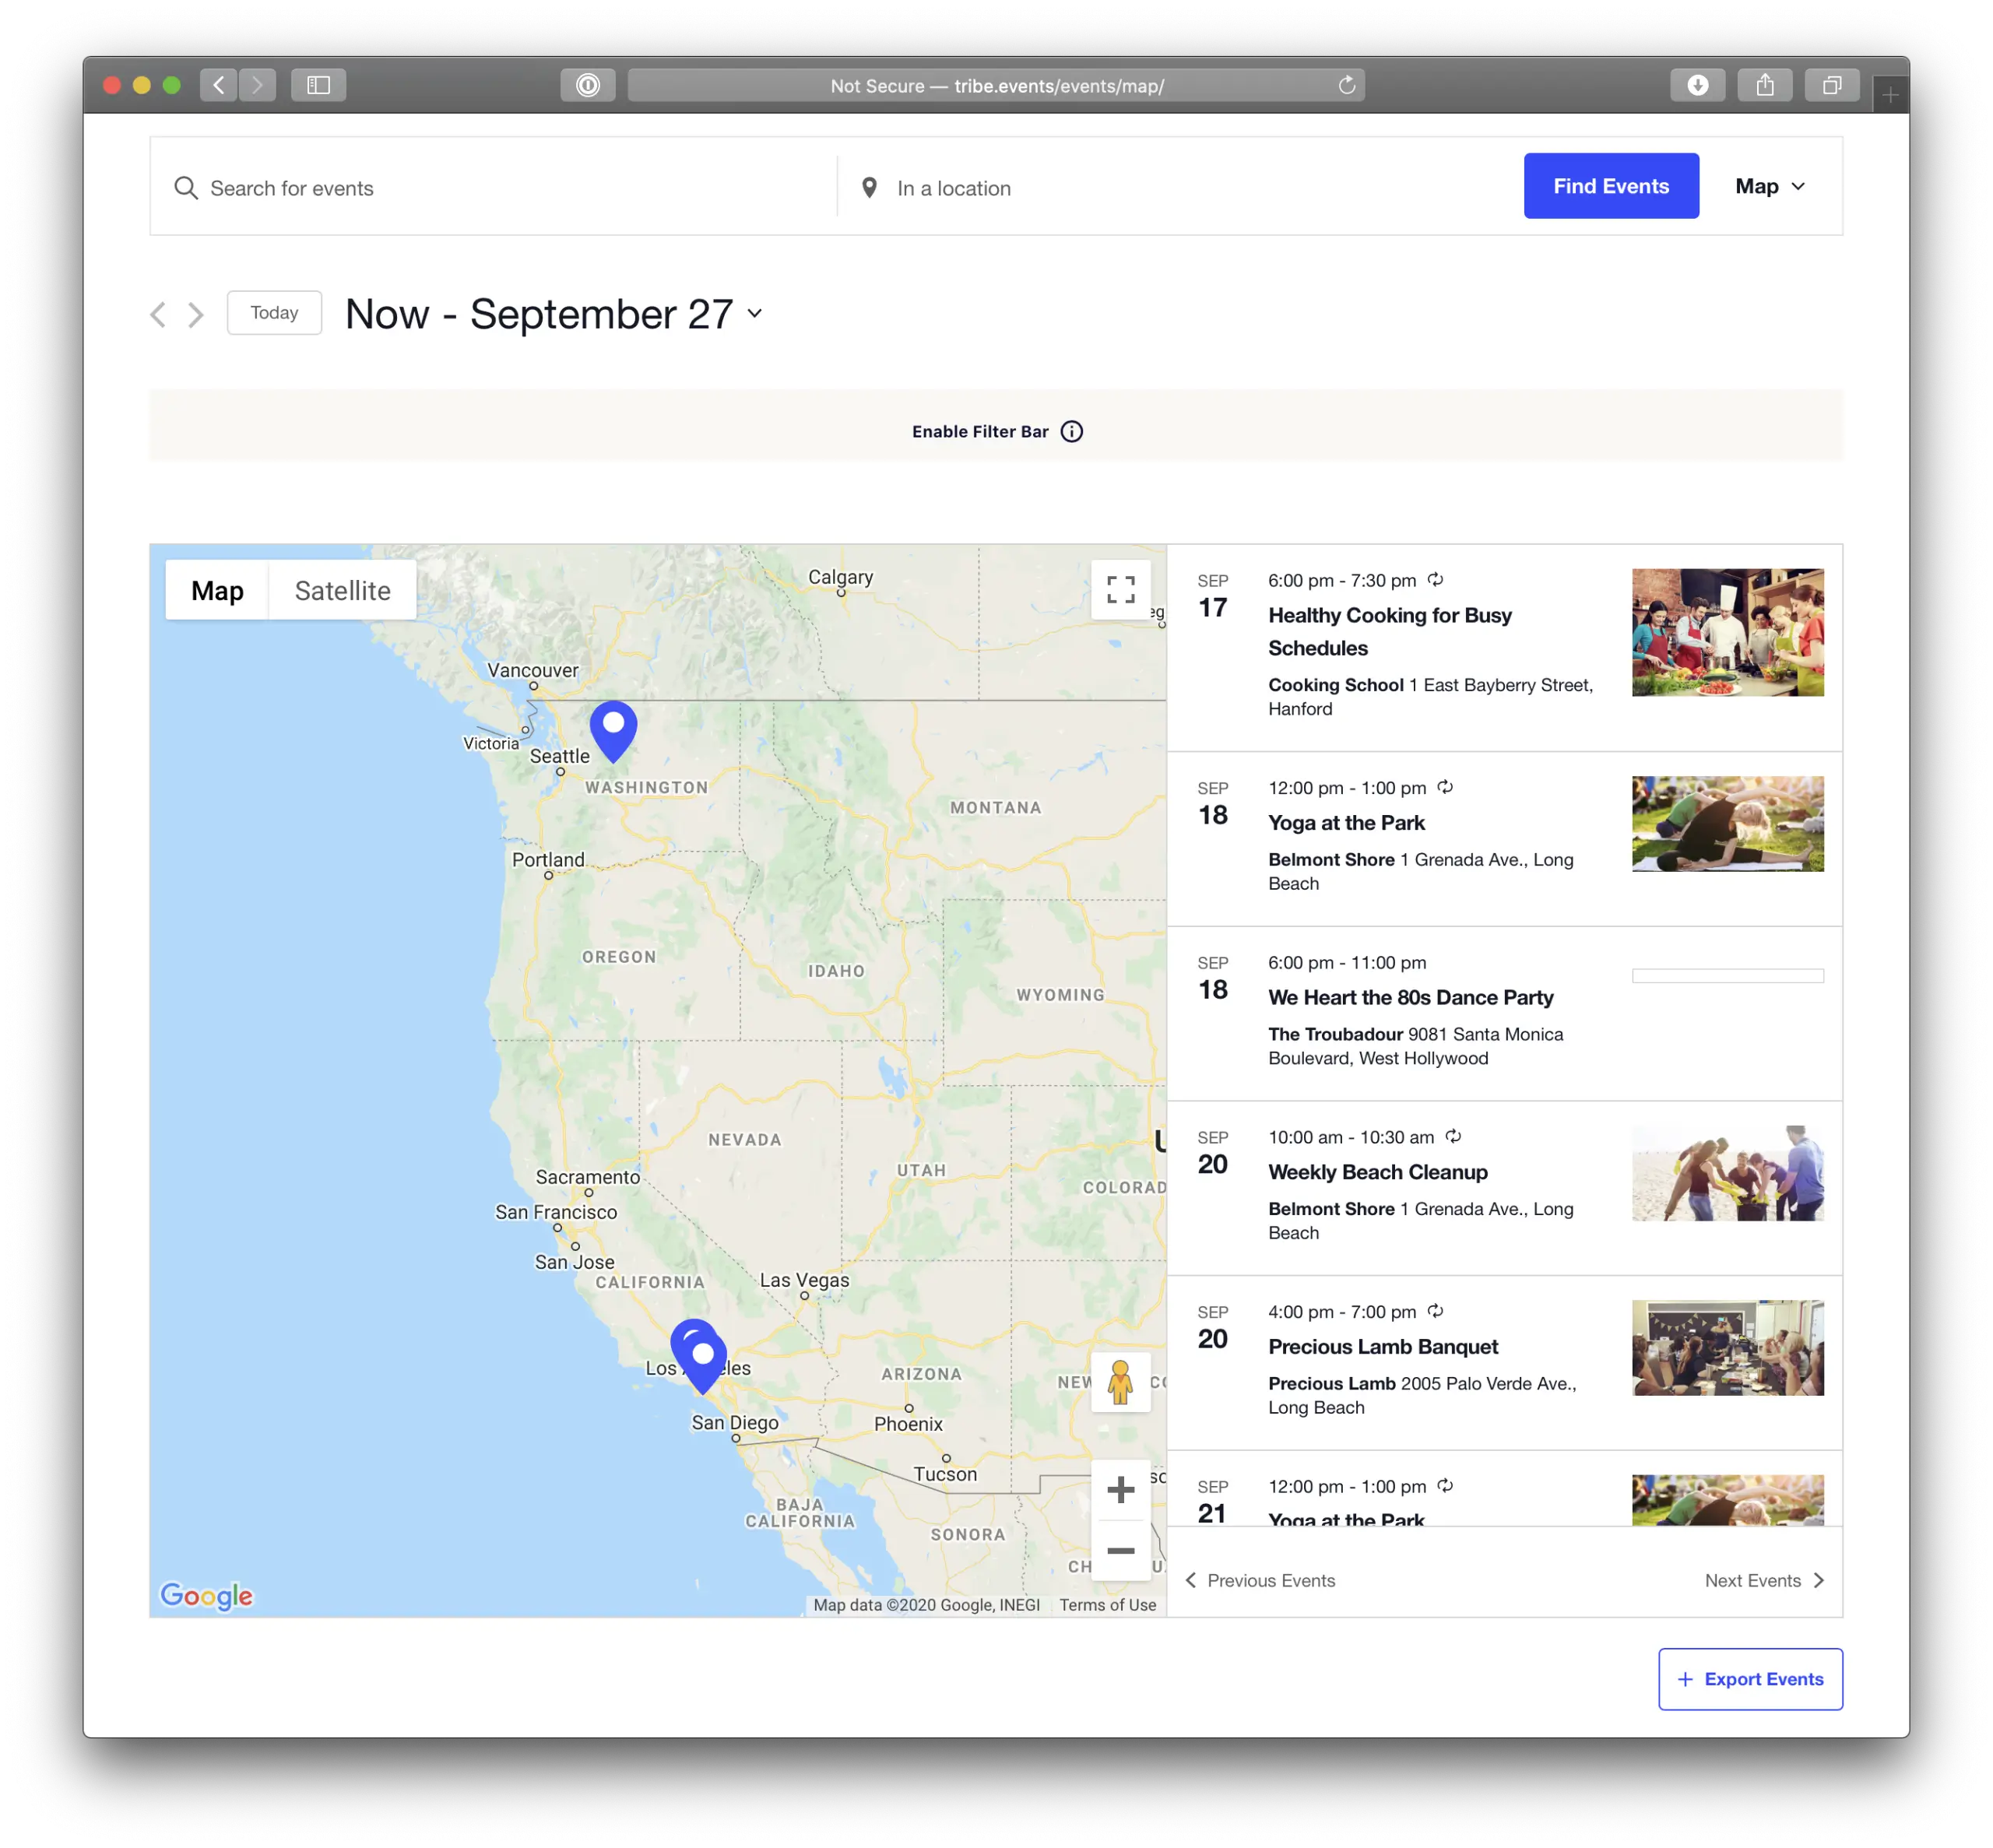Open the Weekly Beach Cleanup event title
The height and width of the screenshot is (1848, 1993).
pyautogui.click(x=1377, y=1171)
